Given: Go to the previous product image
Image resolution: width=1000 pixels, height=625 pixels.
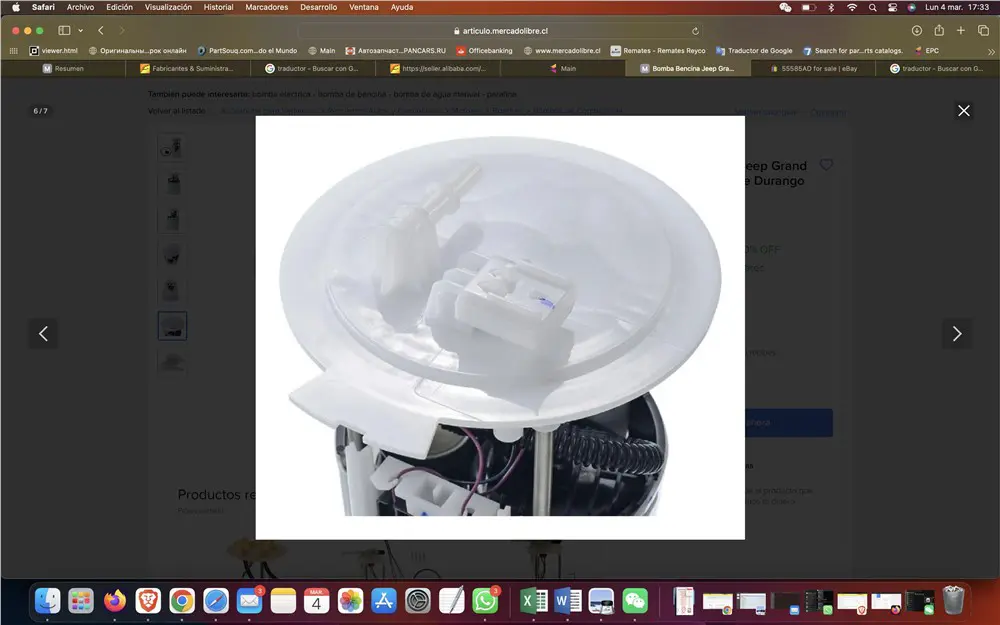Looking at the screenshot, I should (x=43, y=334).
